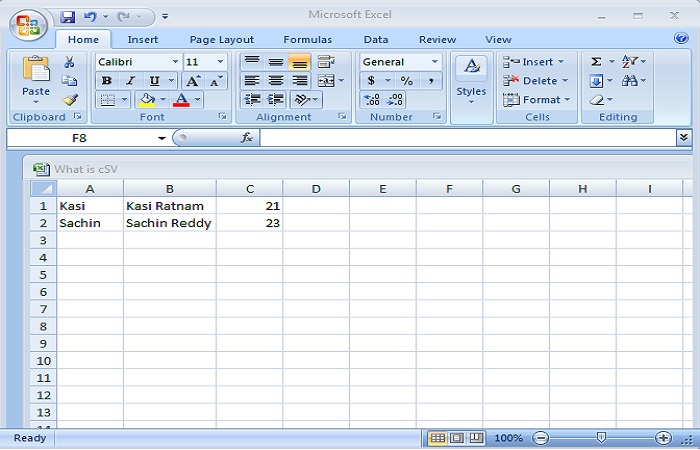The image size is (700, 450).
Task: Click the Insert Function fx button
Action: (x=247, y=138)
